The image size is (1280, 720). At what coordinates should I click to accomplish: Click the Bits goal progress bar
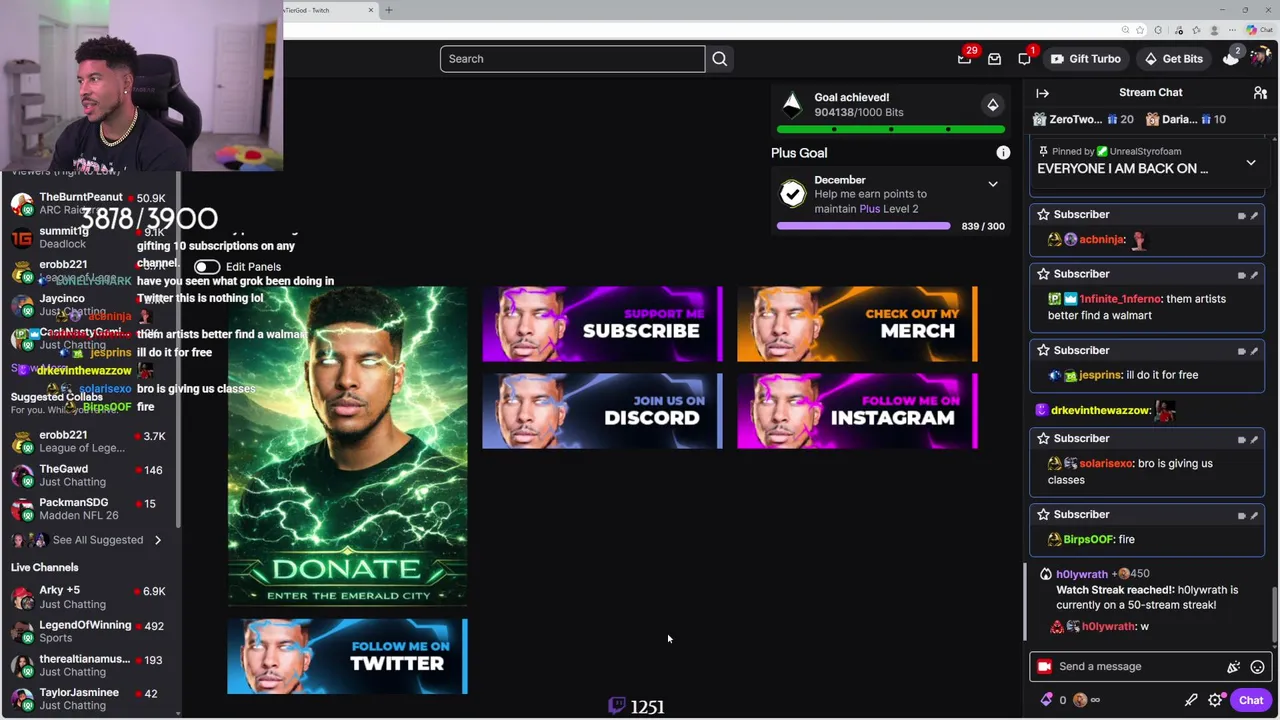[x=891, y=130]
